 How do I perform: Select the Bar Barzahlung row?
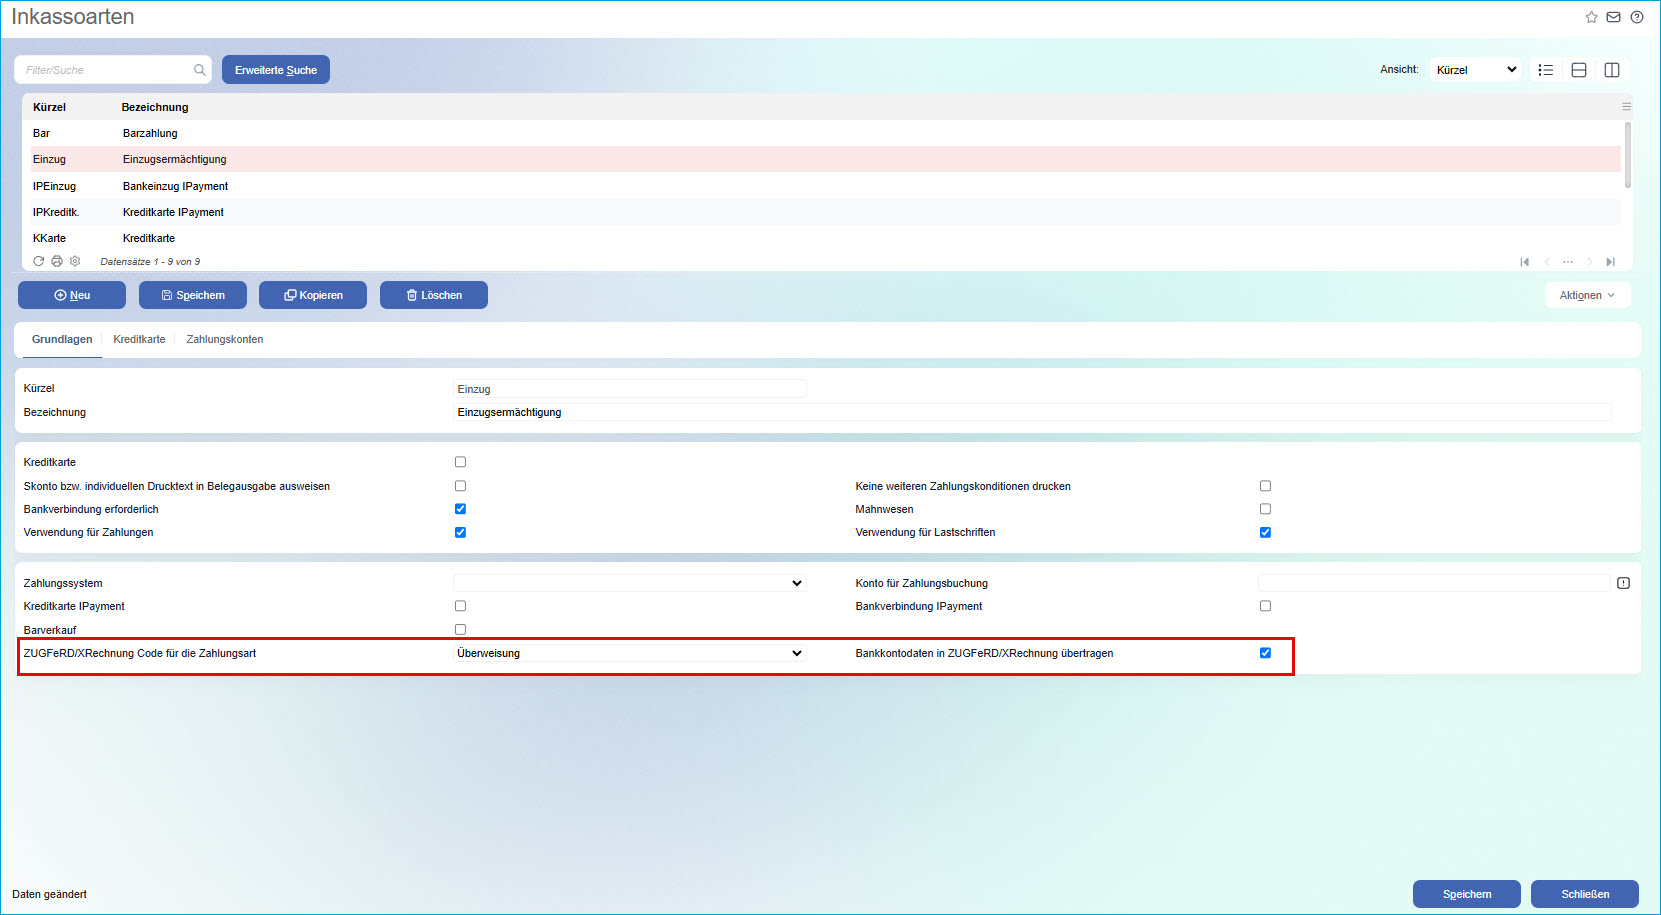point(826,133)
